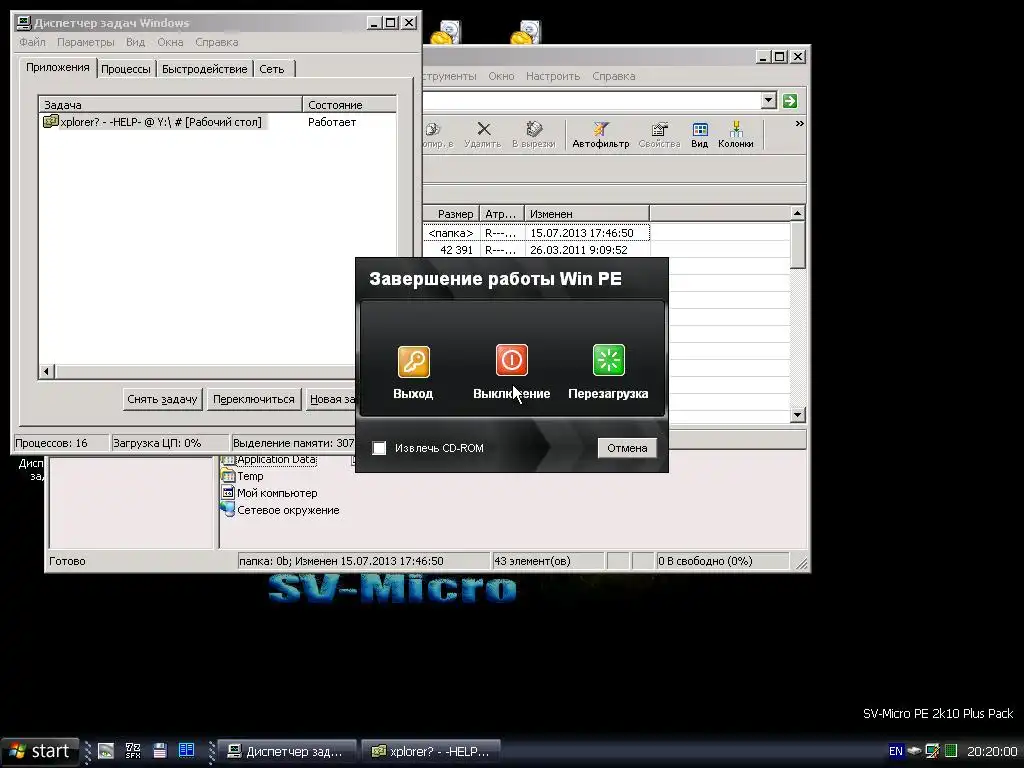Screen dimensions: 1024x768
Task: Click the 20:20:00 clock in the tray
Action: pos(991,752)
